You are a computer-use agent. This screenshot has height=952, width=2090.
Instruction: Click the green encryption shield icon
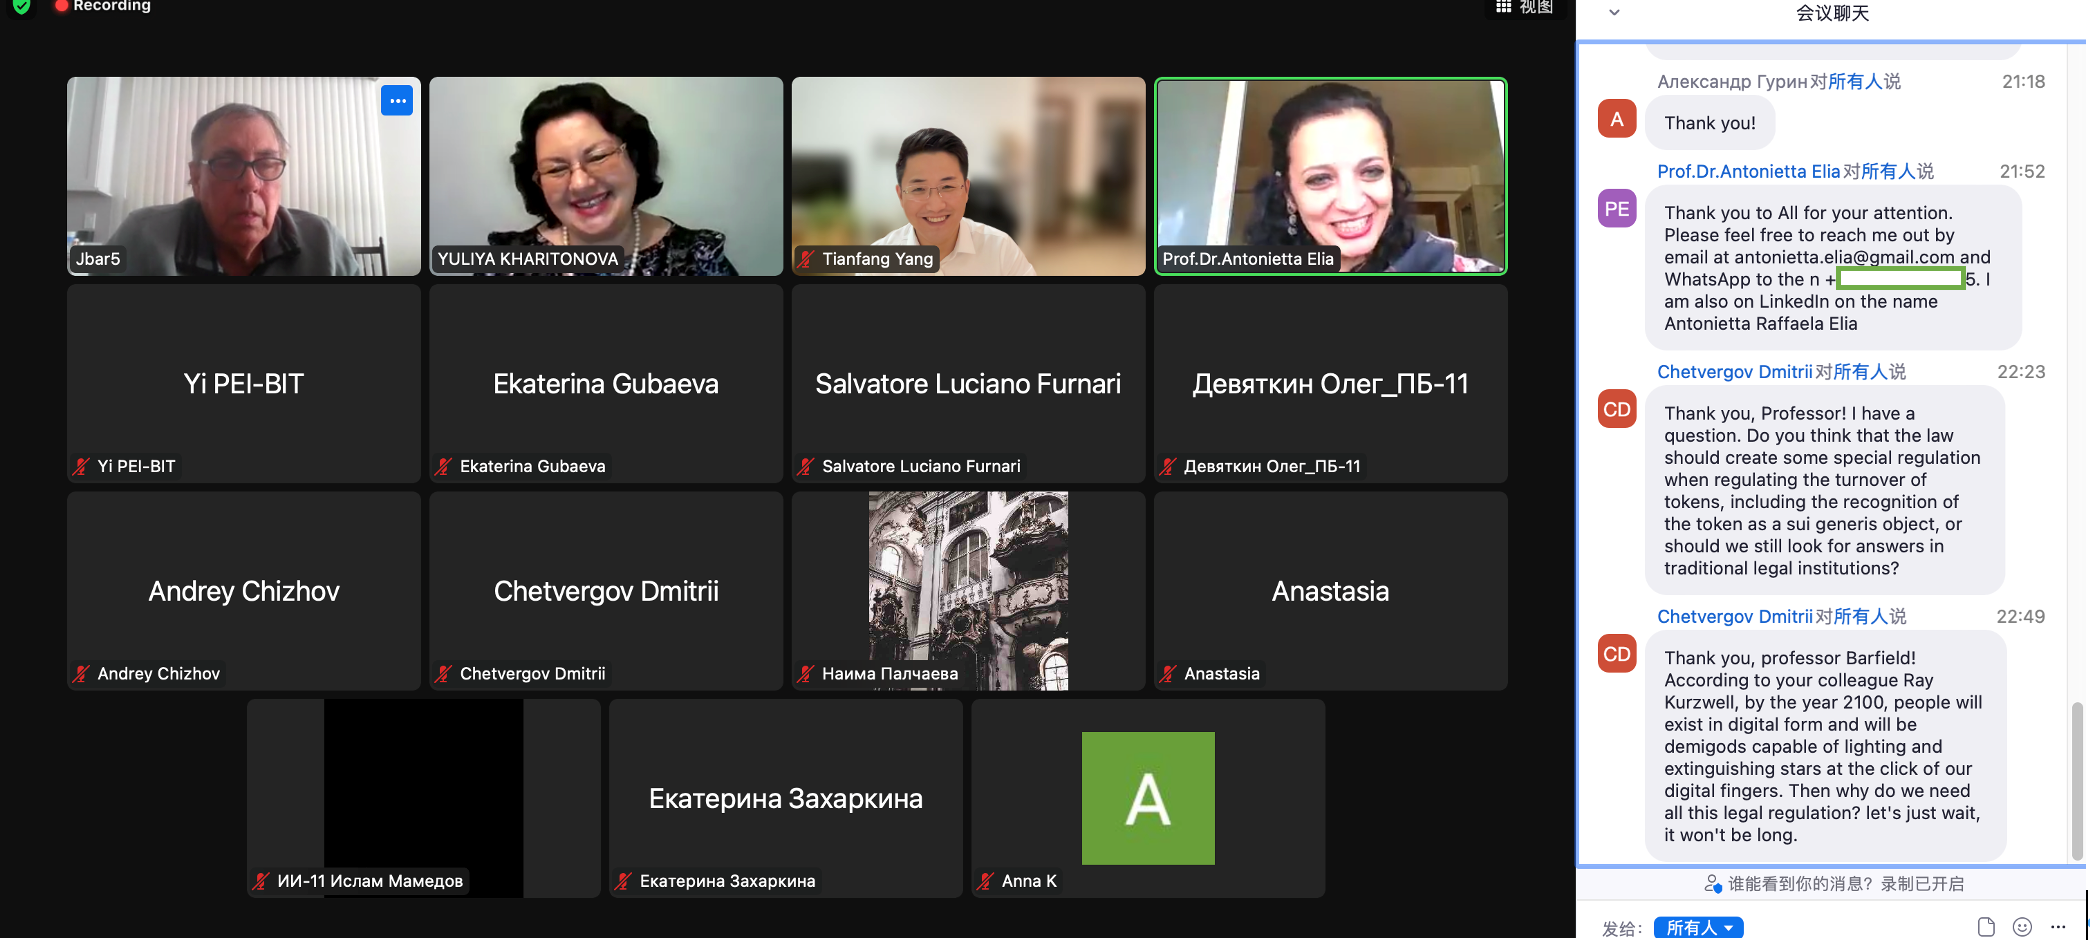21,6
